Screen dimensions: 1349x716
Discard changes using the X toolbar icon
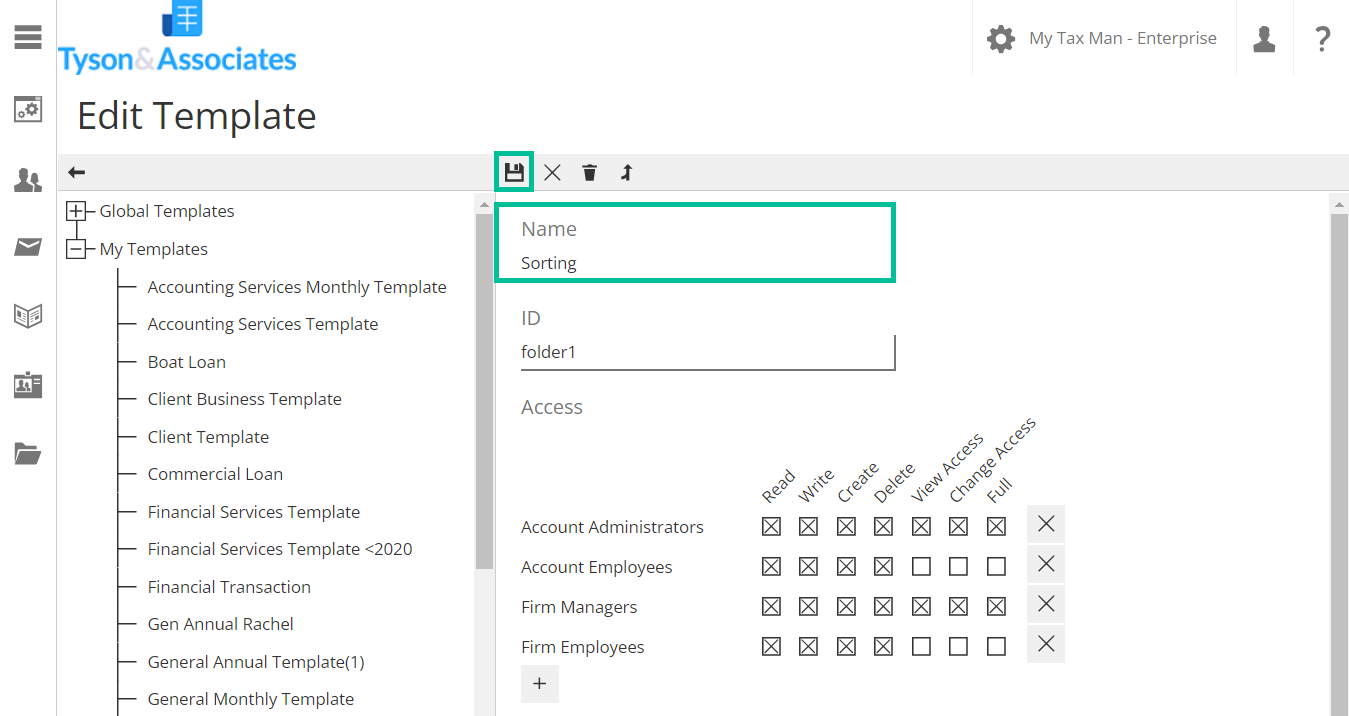552,172
